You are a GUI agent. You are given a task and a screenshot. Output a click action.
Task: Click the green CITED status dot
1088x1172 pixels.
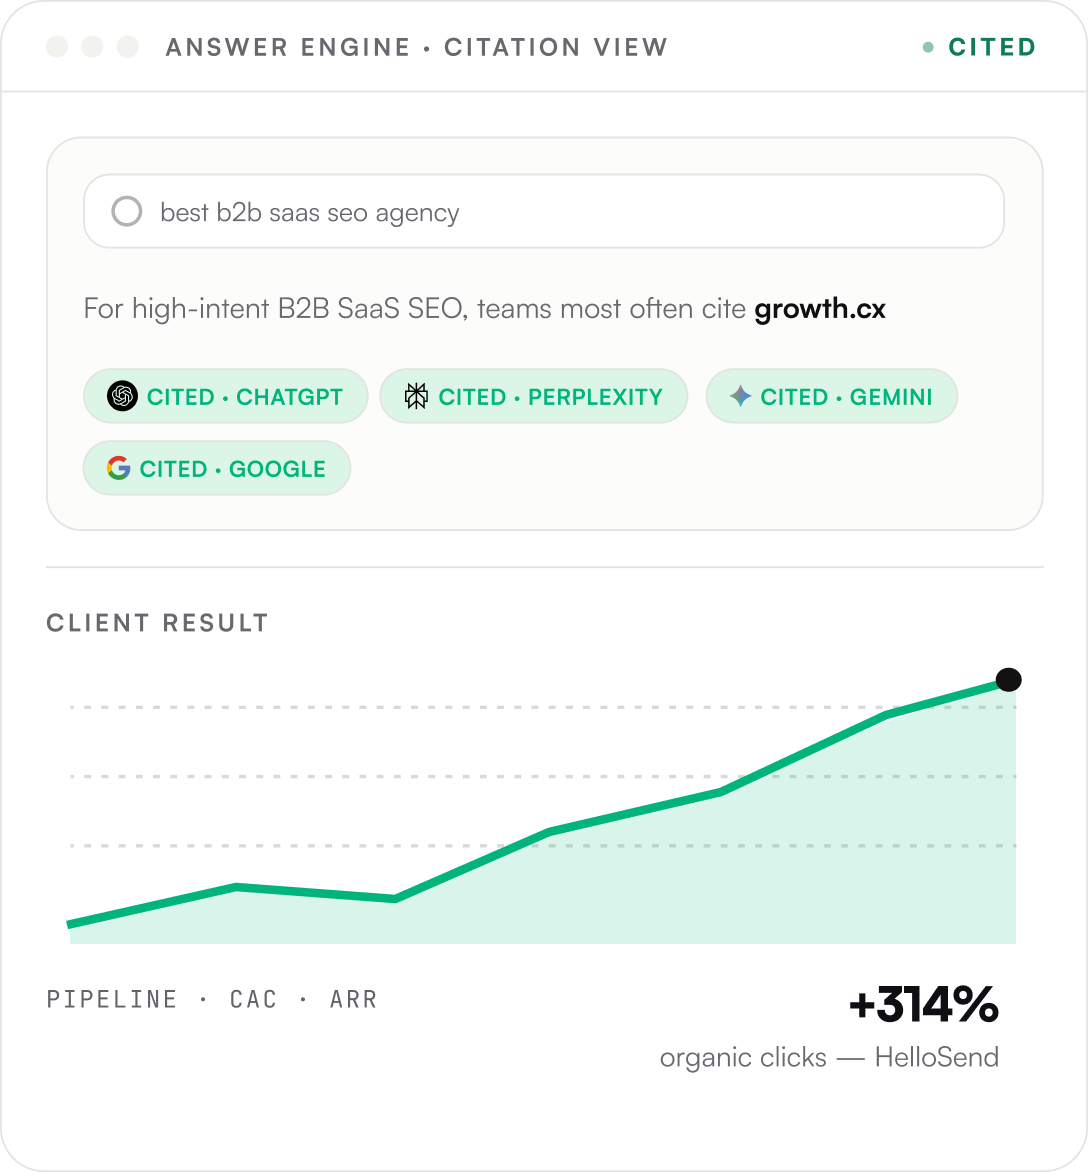click(928, 47)
